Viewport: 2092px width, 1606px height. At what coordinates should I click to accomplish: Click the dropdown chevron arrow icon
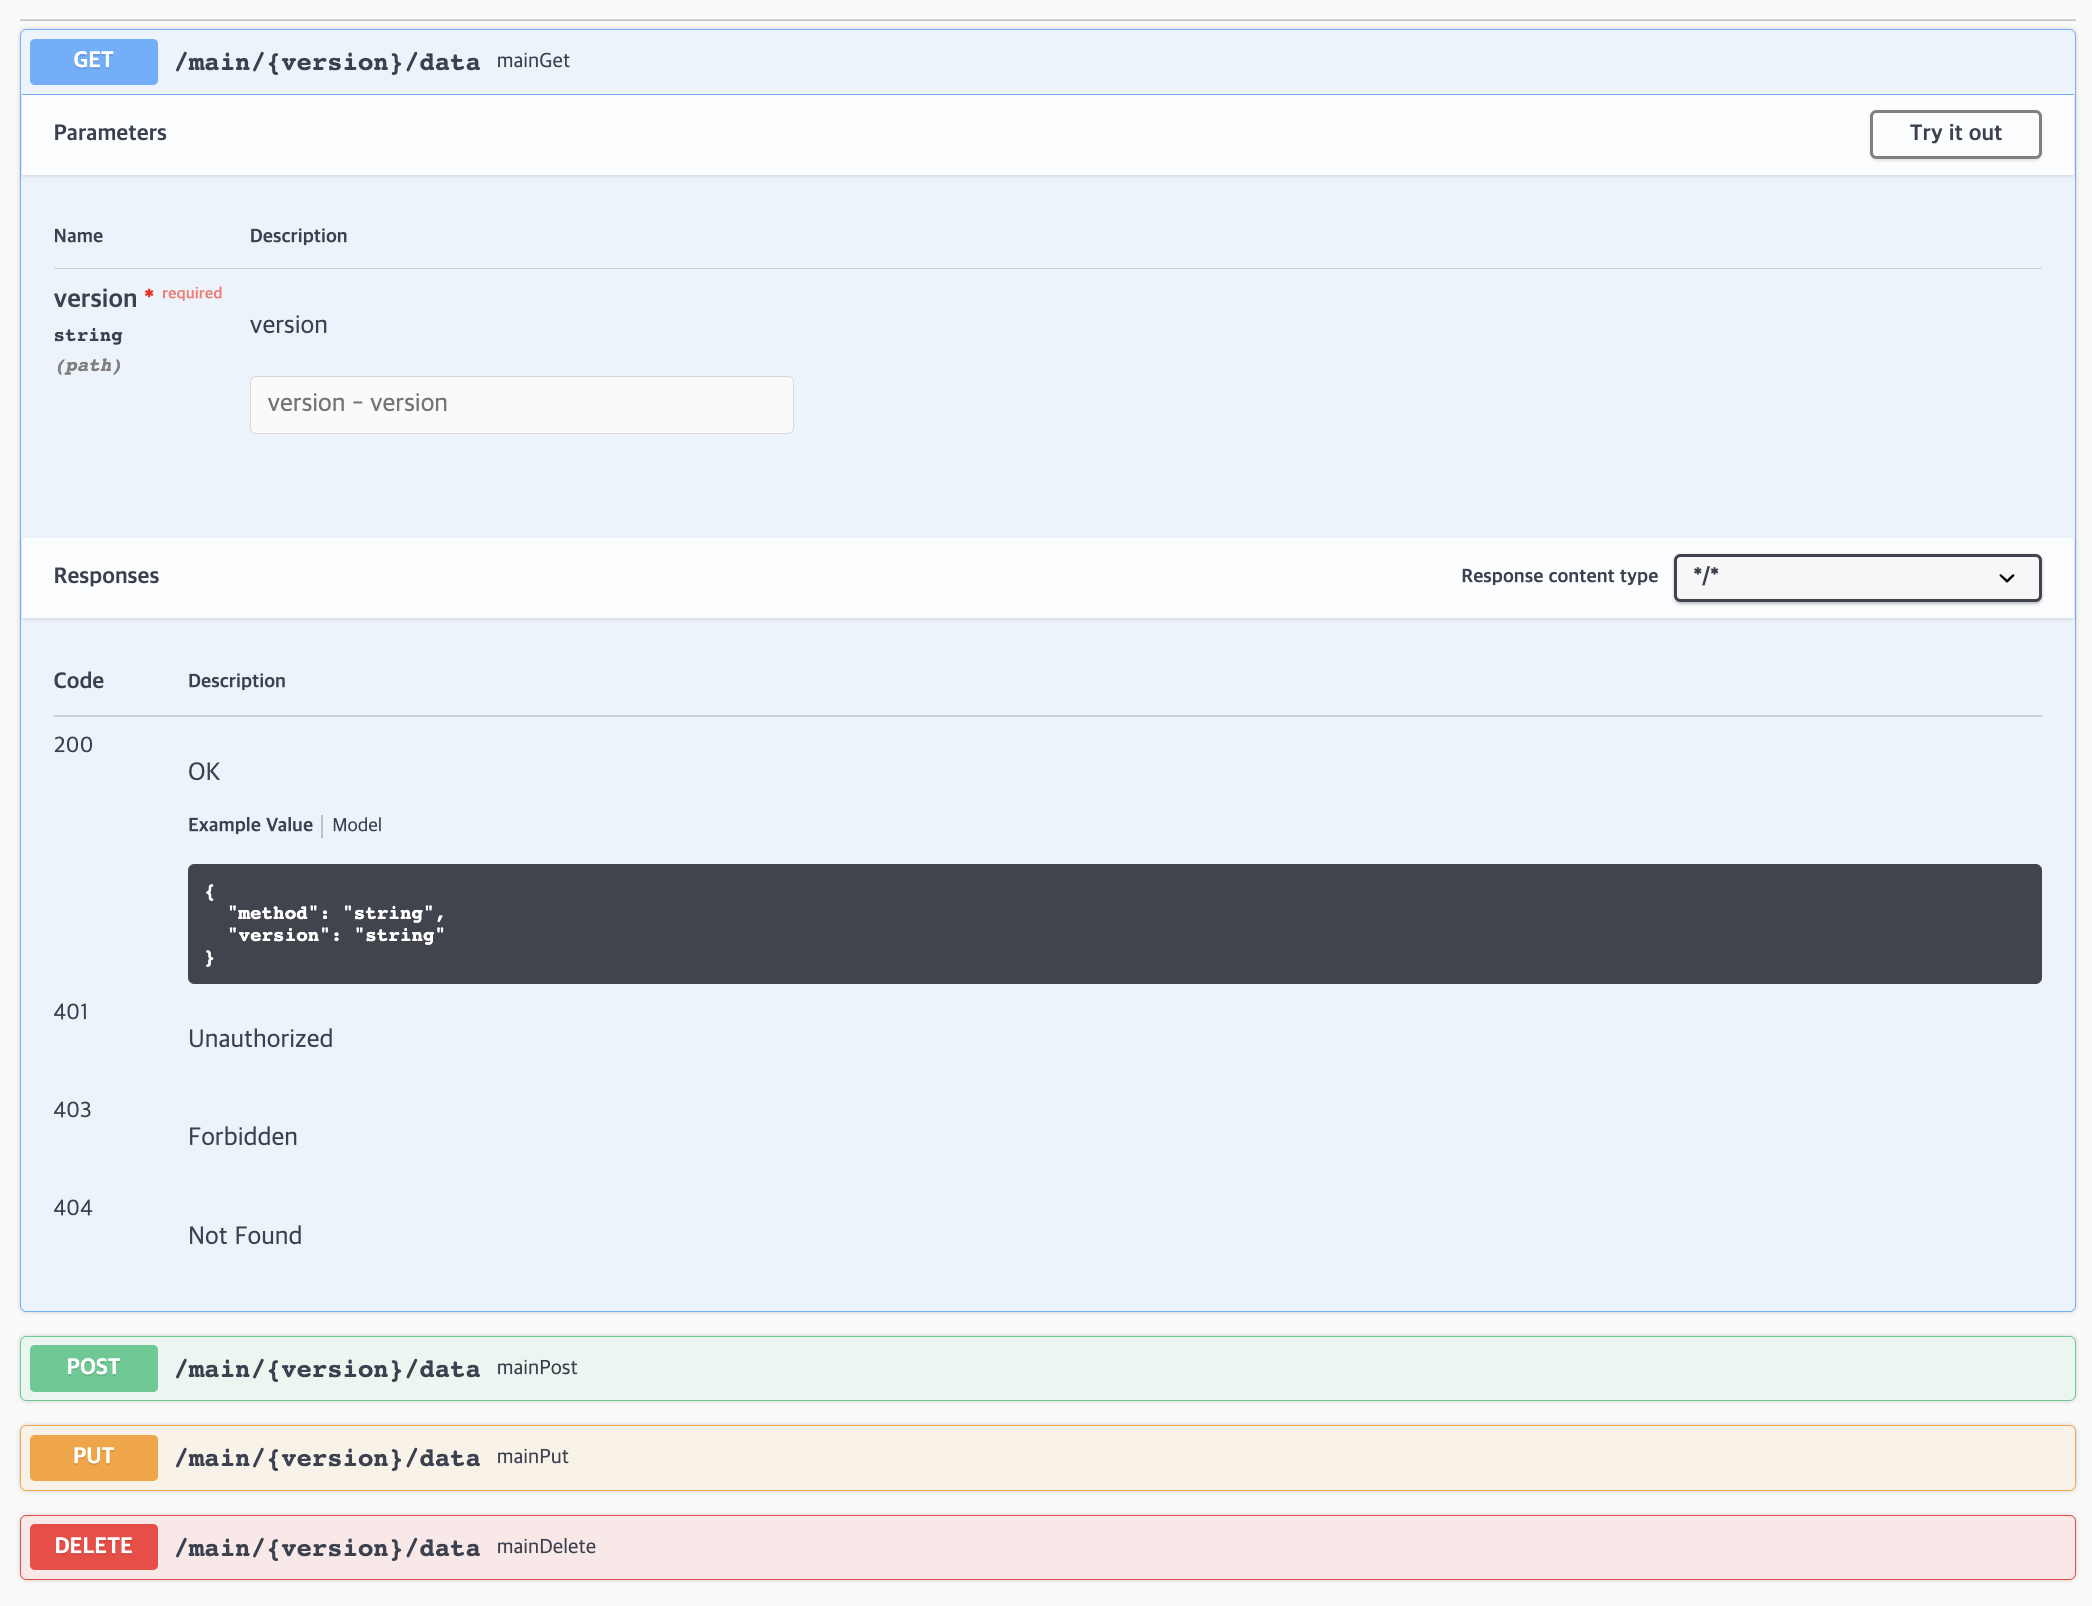tap(2006, 578)
